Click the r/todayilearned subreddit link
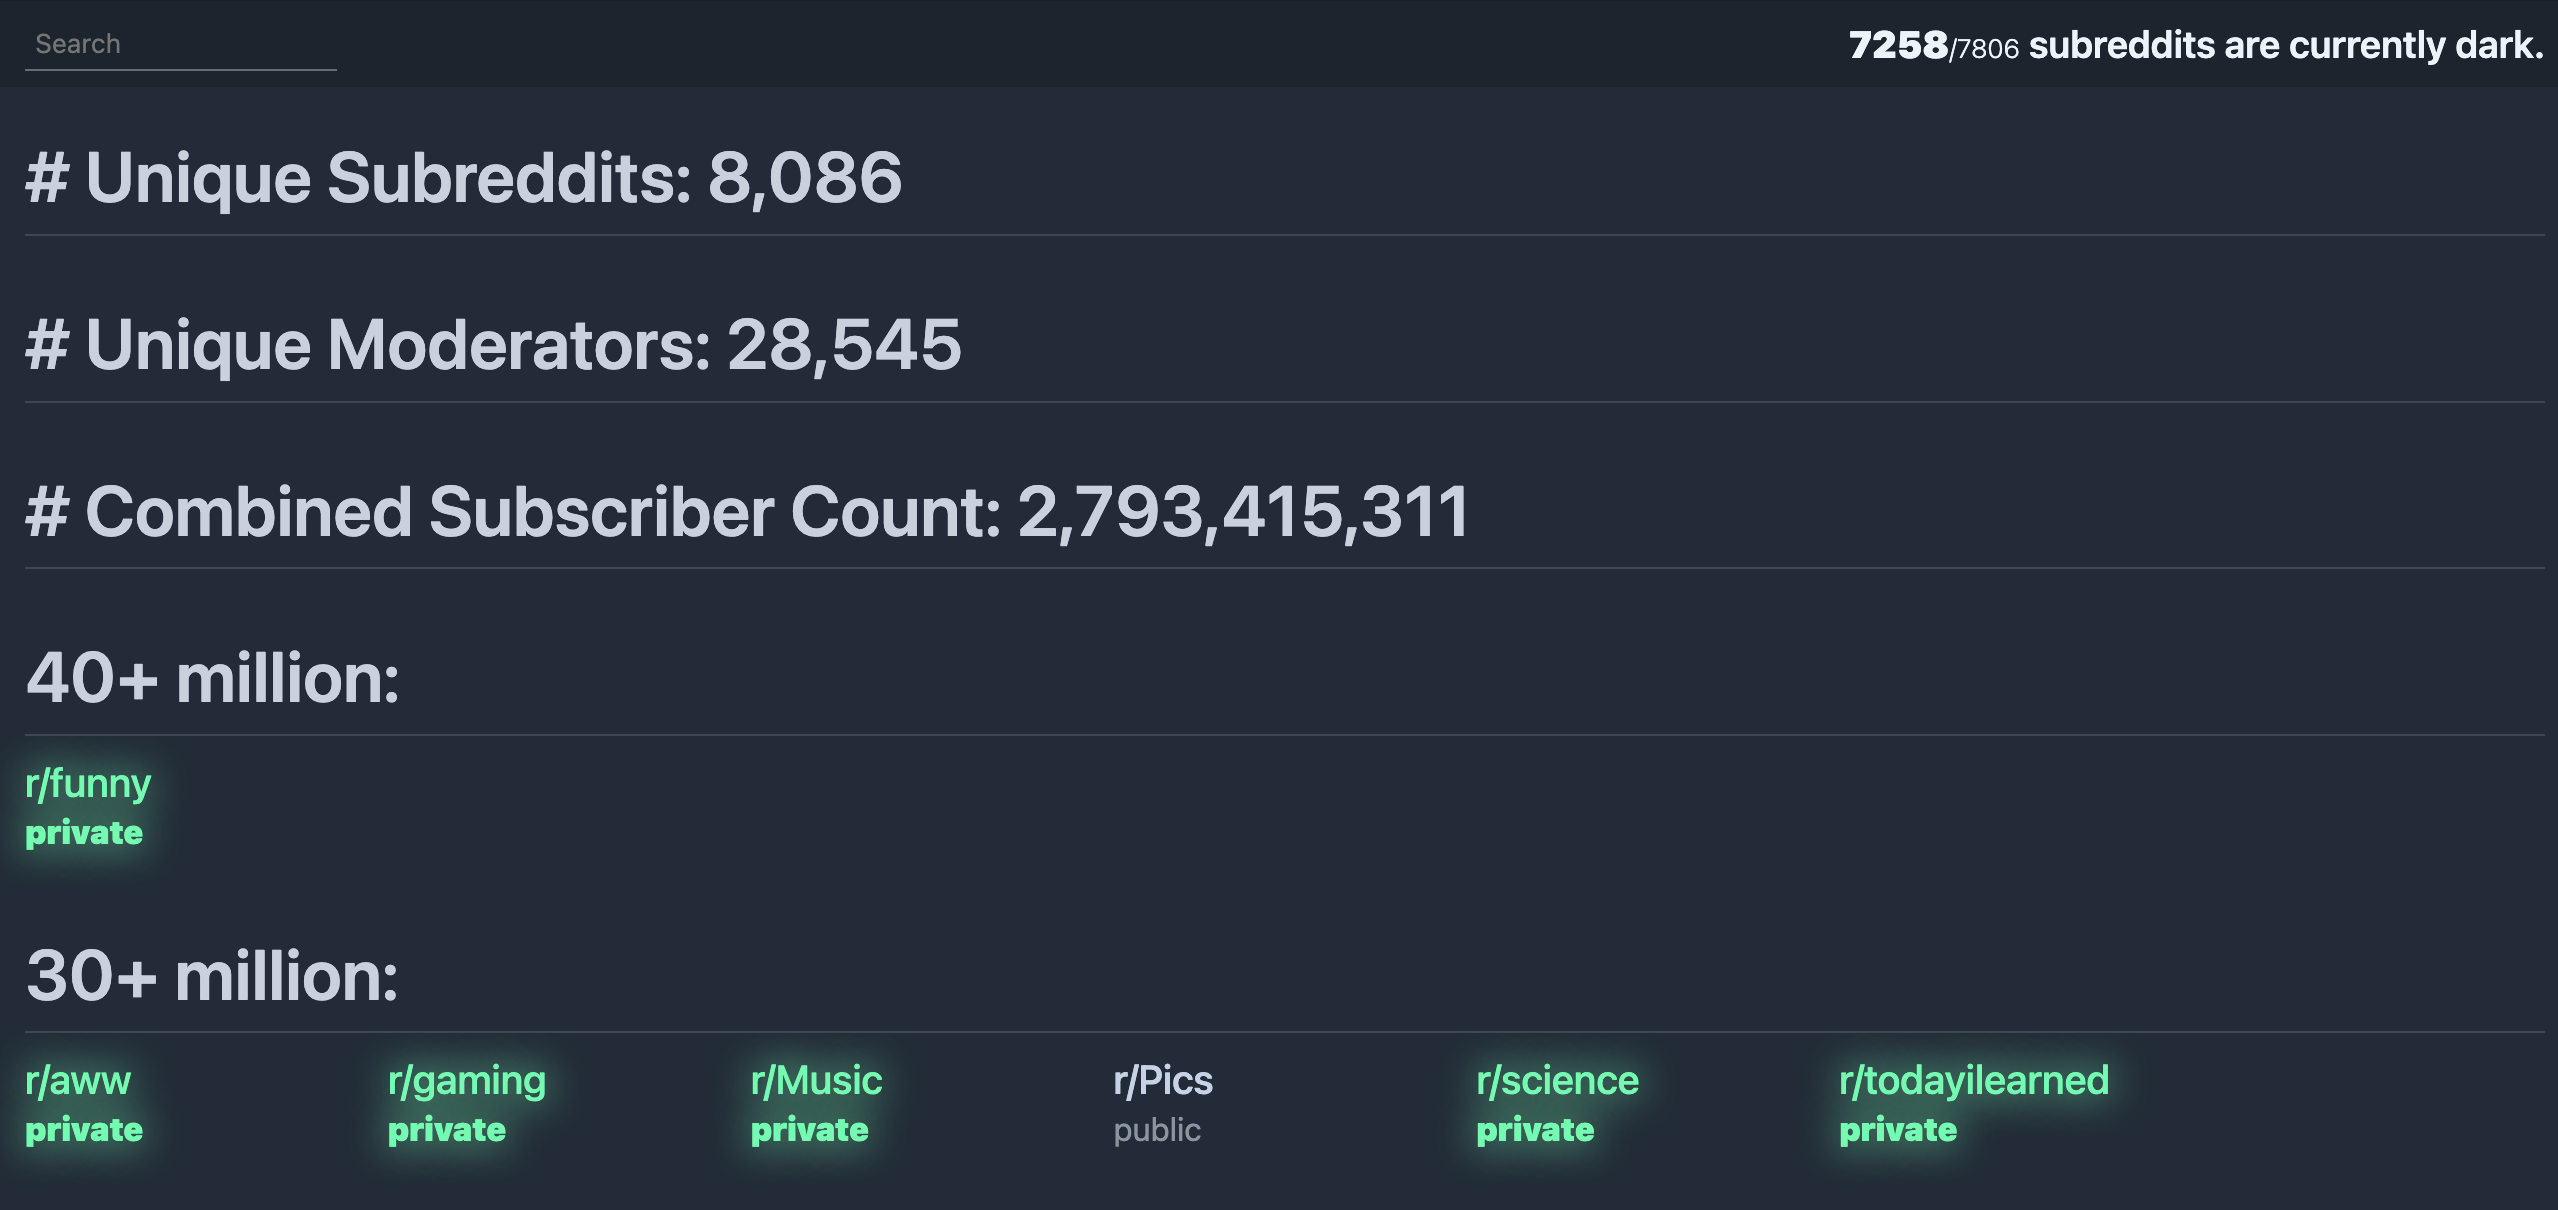 click(1971, 1078)
